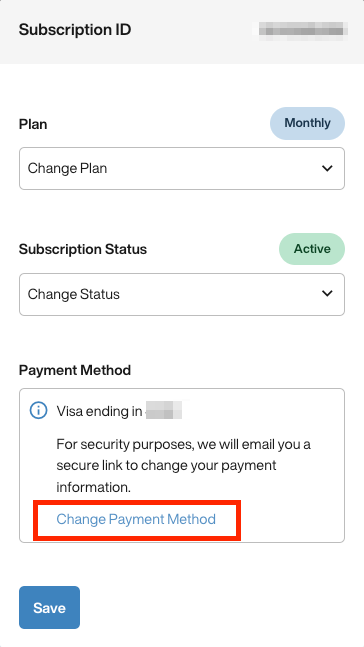Click the gray Subscription ID header bar
The width and height of the screenshot is (364, 647).
coord(182,32)
